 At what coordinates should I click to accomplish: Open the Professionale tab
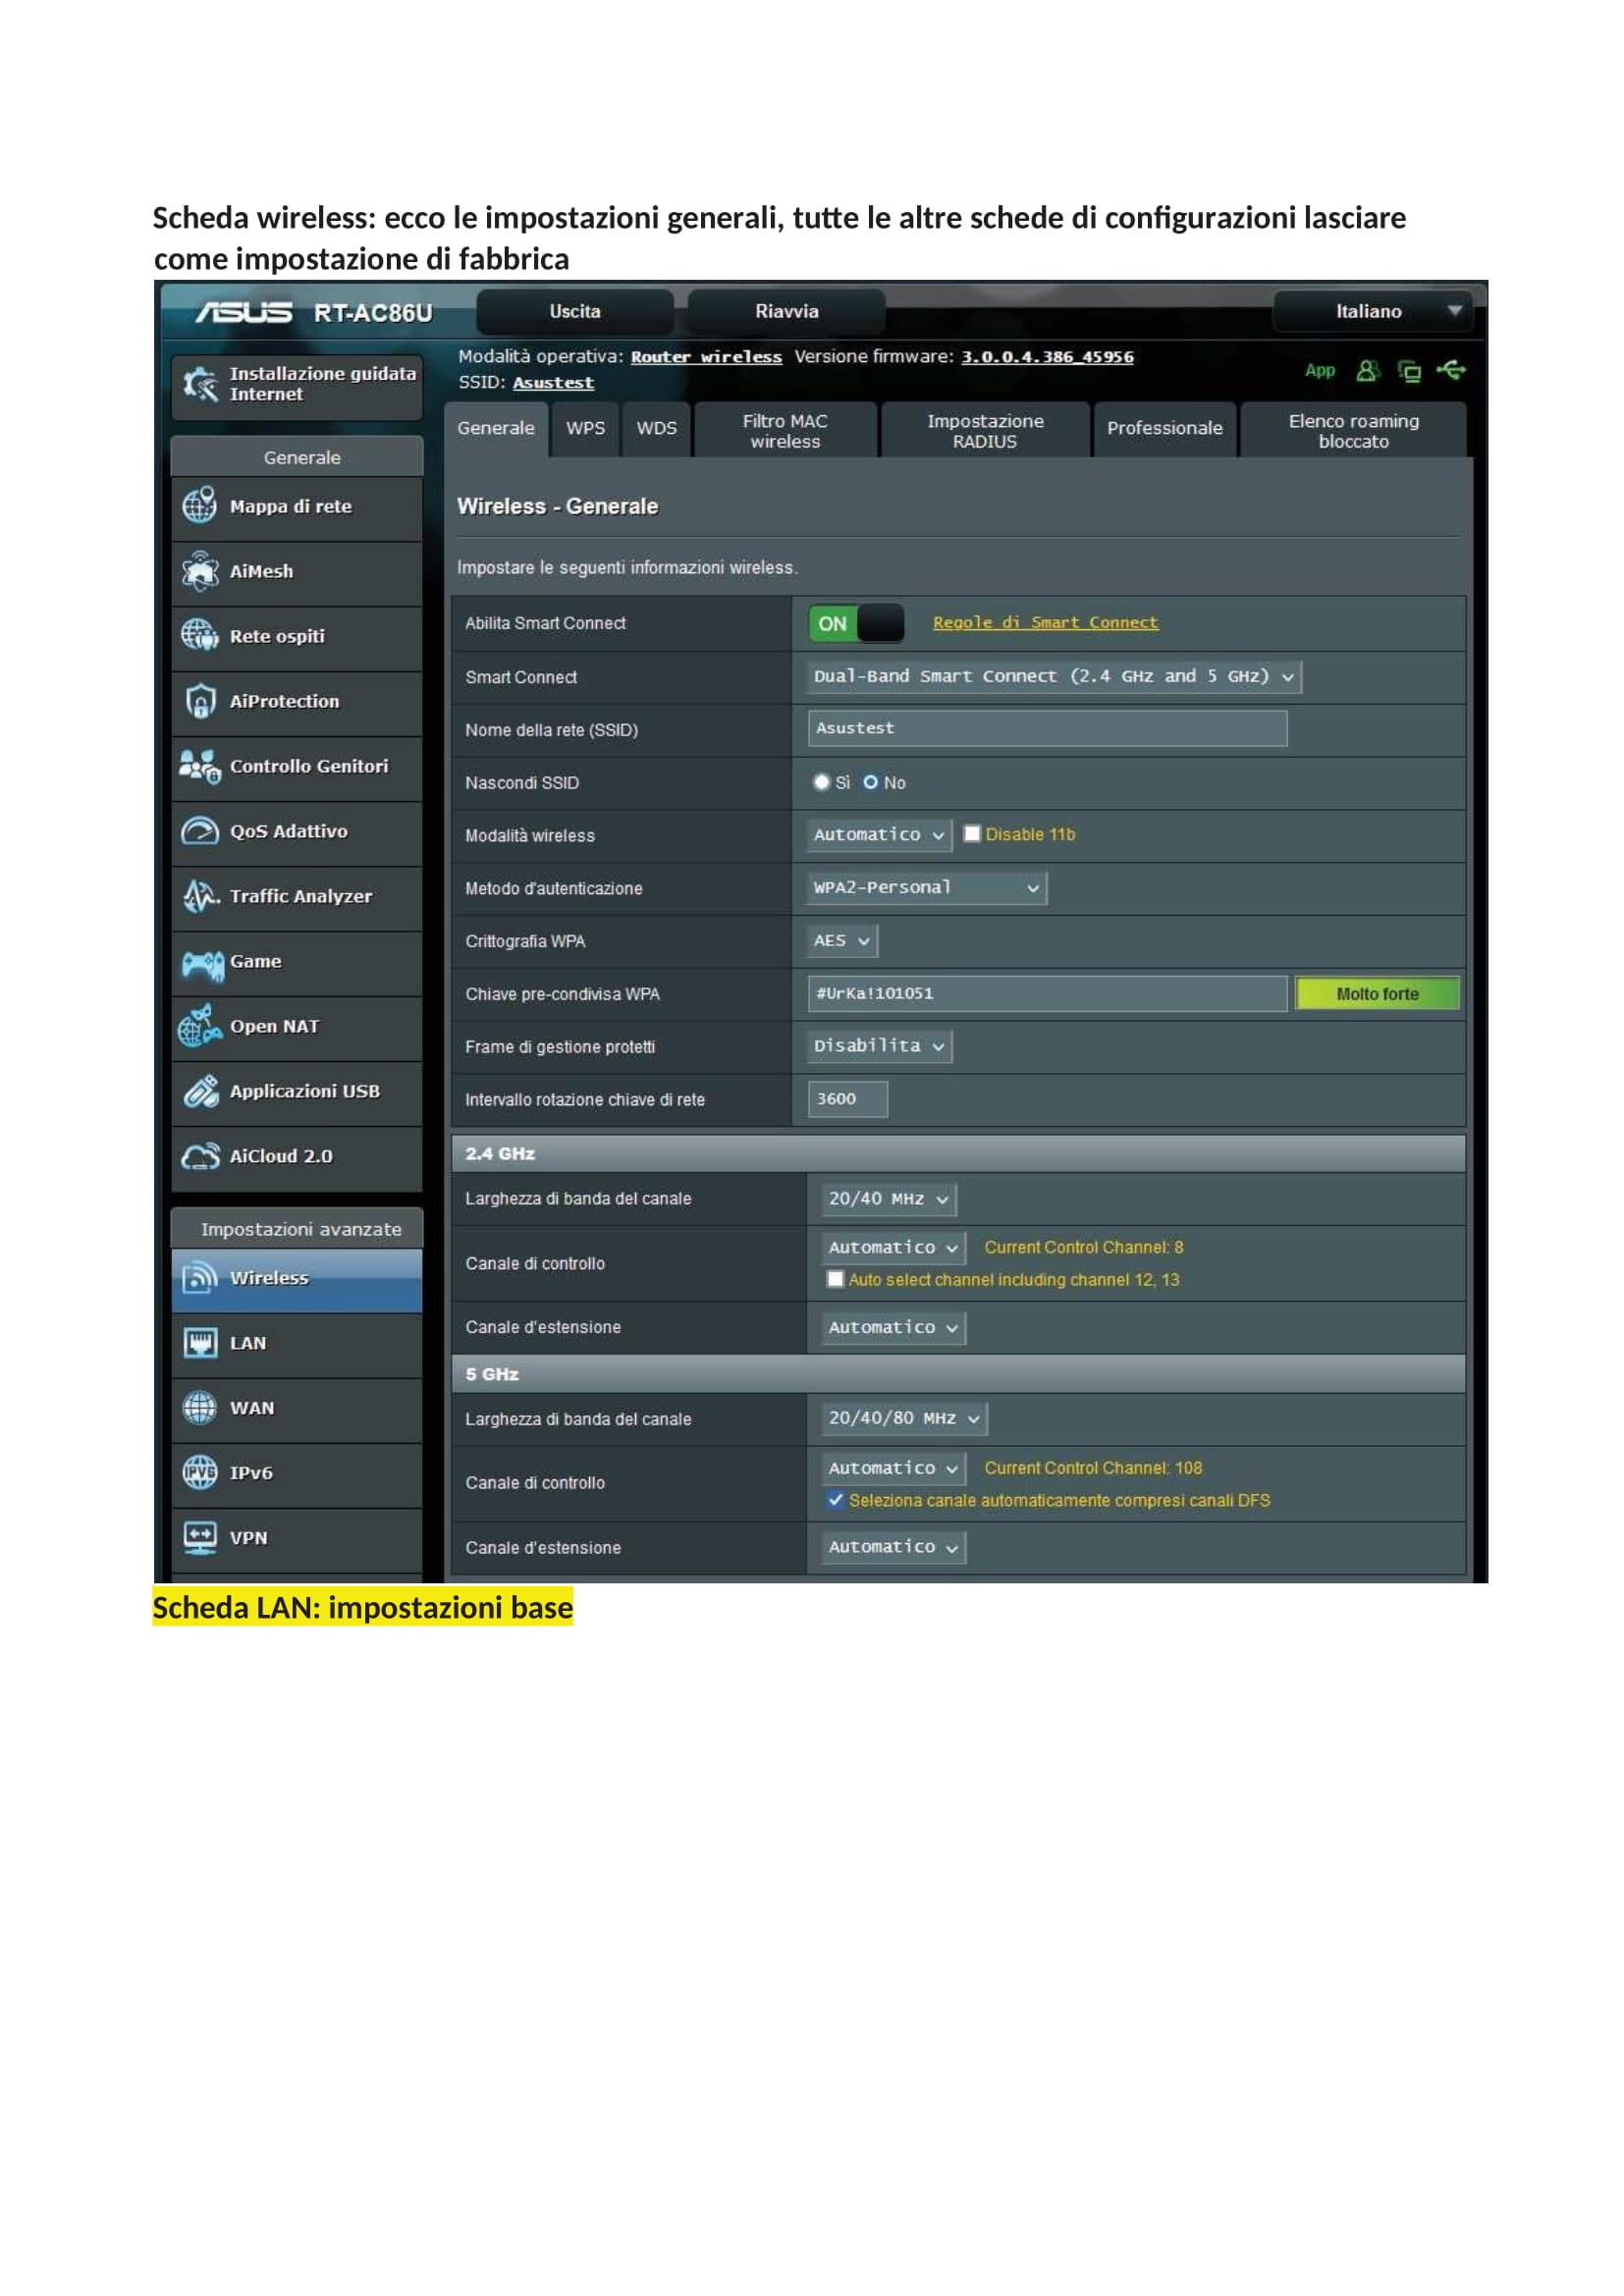pyautogui.click(x=1164, y=429)
